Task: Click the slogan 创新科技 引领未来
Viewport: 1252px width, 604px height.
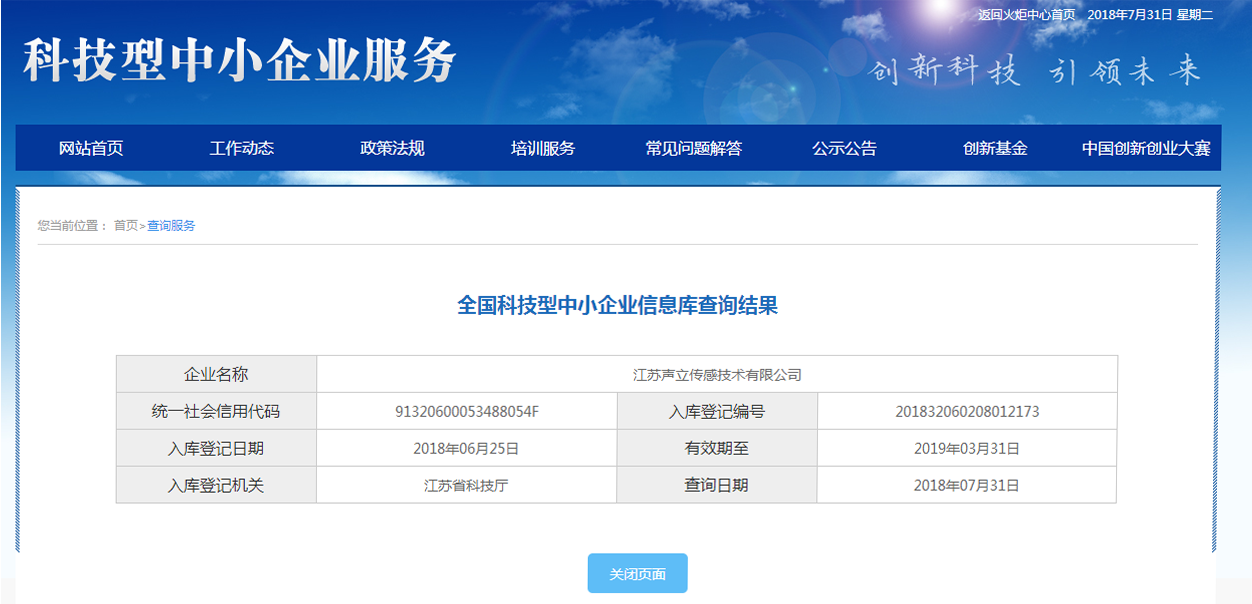Action: coord(1035,71)
